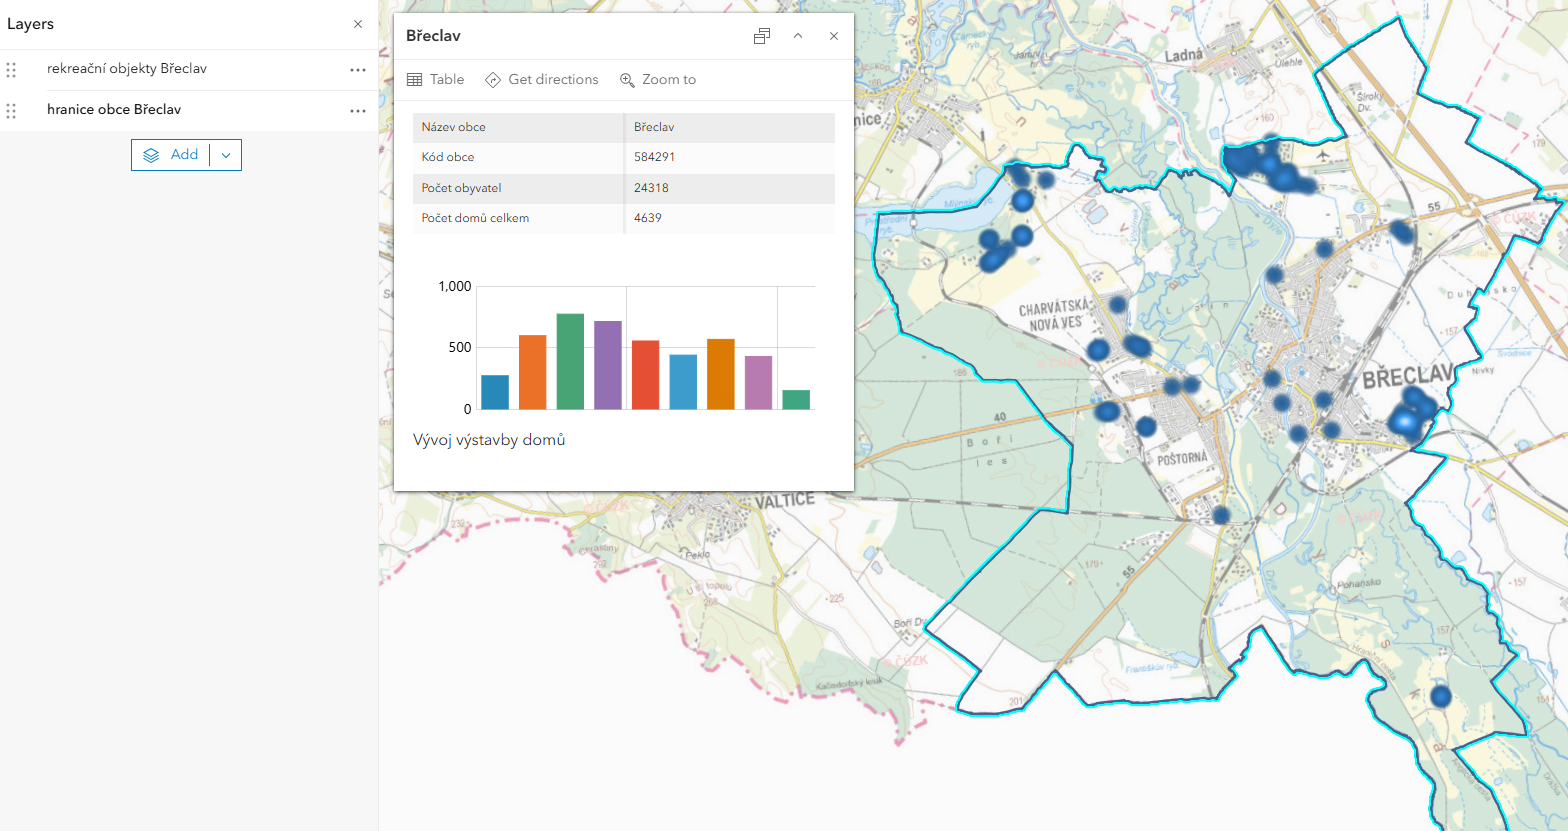Expand the Add button dropdown arrow
The image size is (1568, 831).
pyautogui.click(x=226, y=155)
